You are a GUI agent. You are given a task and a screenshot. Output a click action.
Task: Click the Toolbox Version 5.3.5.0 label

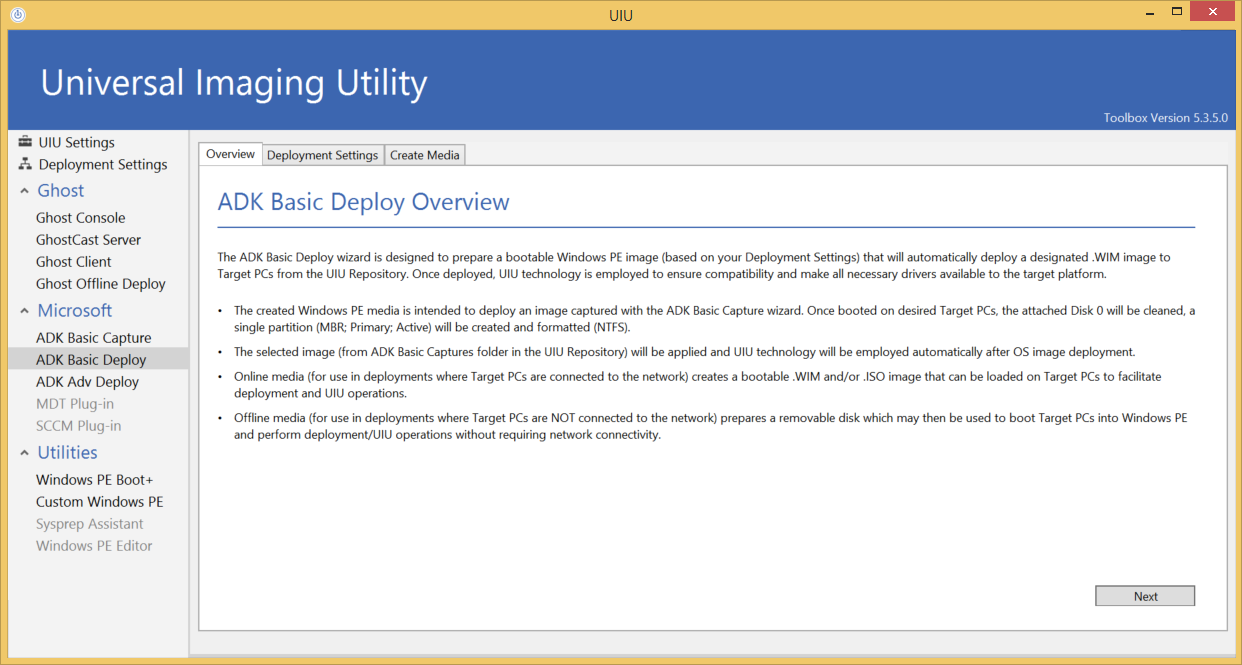[x=1165, y=118]
